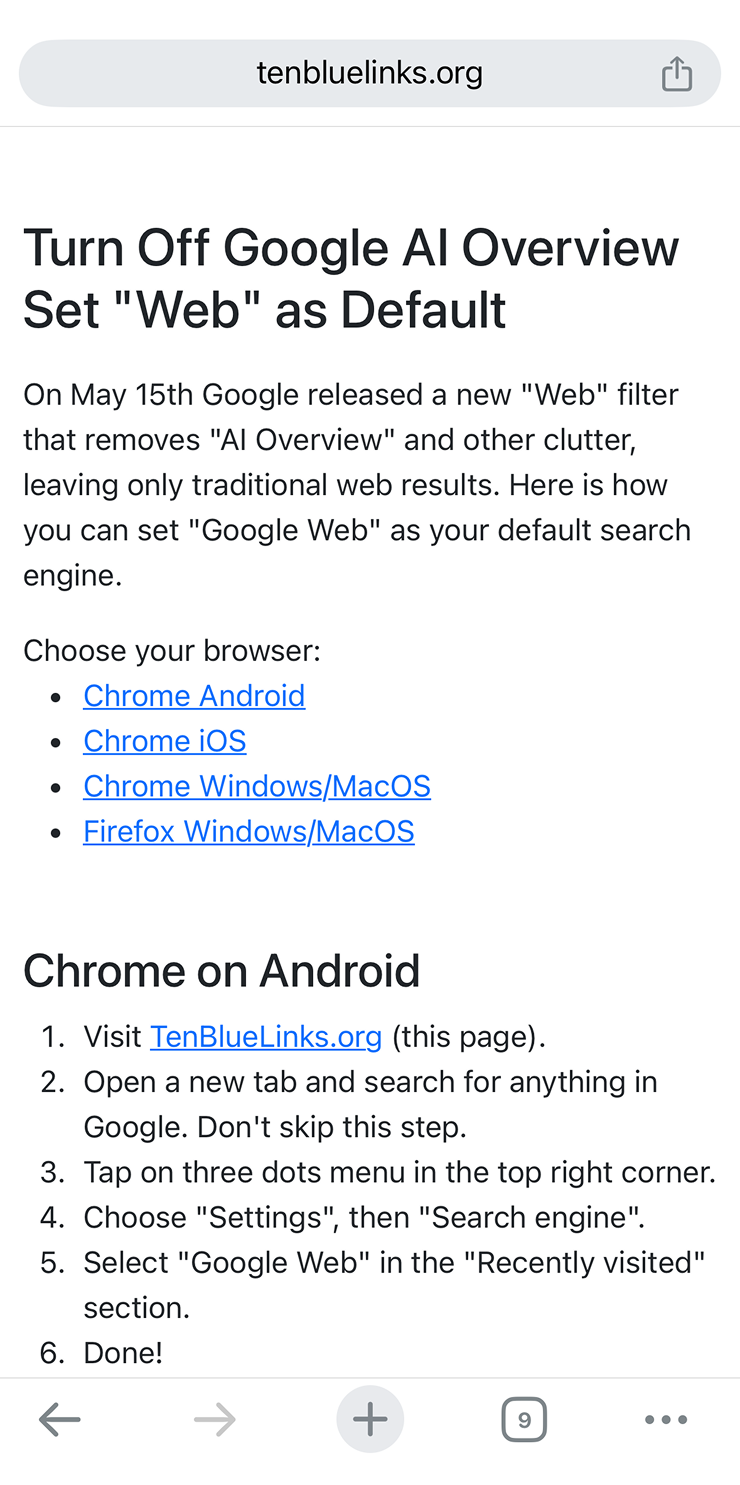The height and width of the screenshot is (1485, 740).
Task: Click the TenBlueLinks.org link in step 1
Action: [x=266, y=1036]
